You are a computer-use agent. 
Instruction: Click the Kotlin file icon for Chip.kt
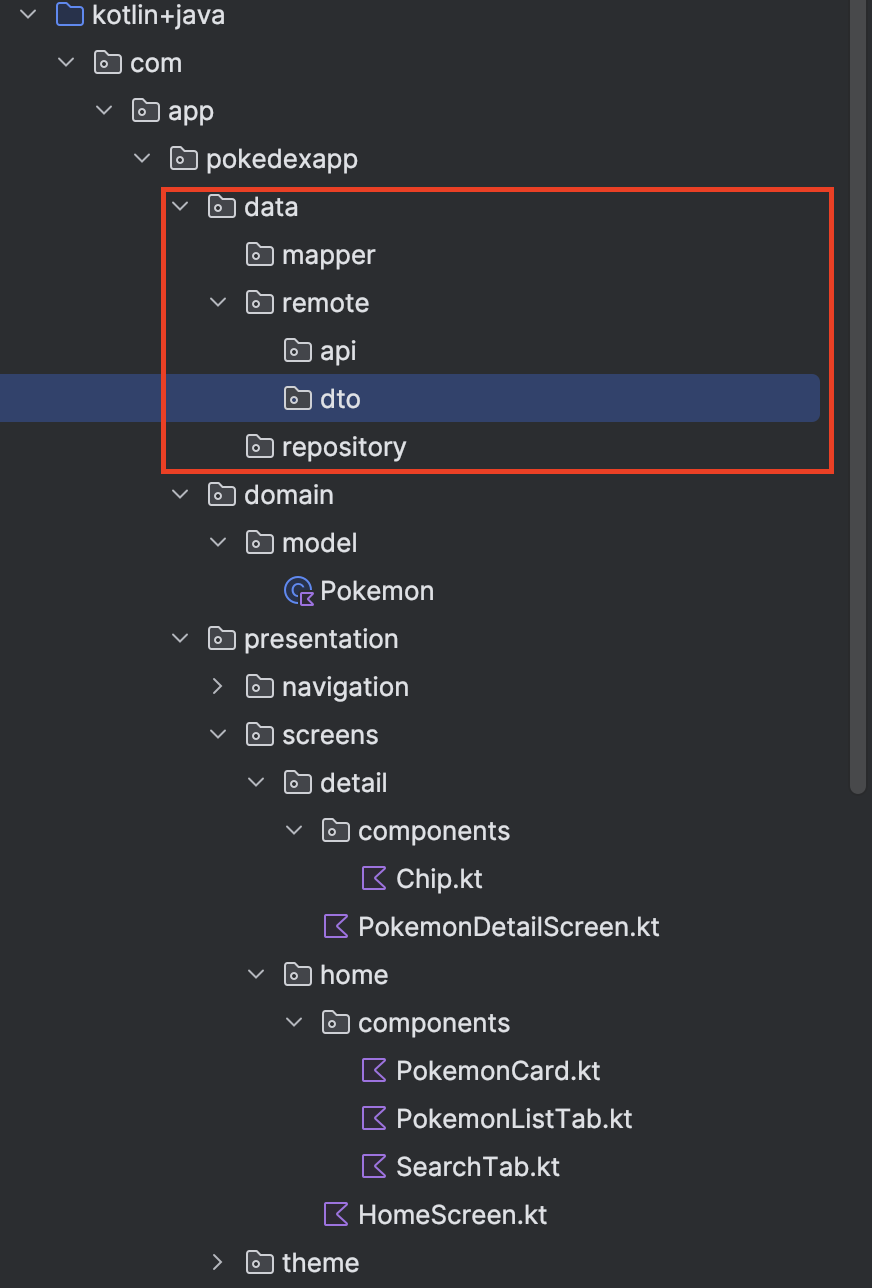pyautogui.click(x=374, y=879)
